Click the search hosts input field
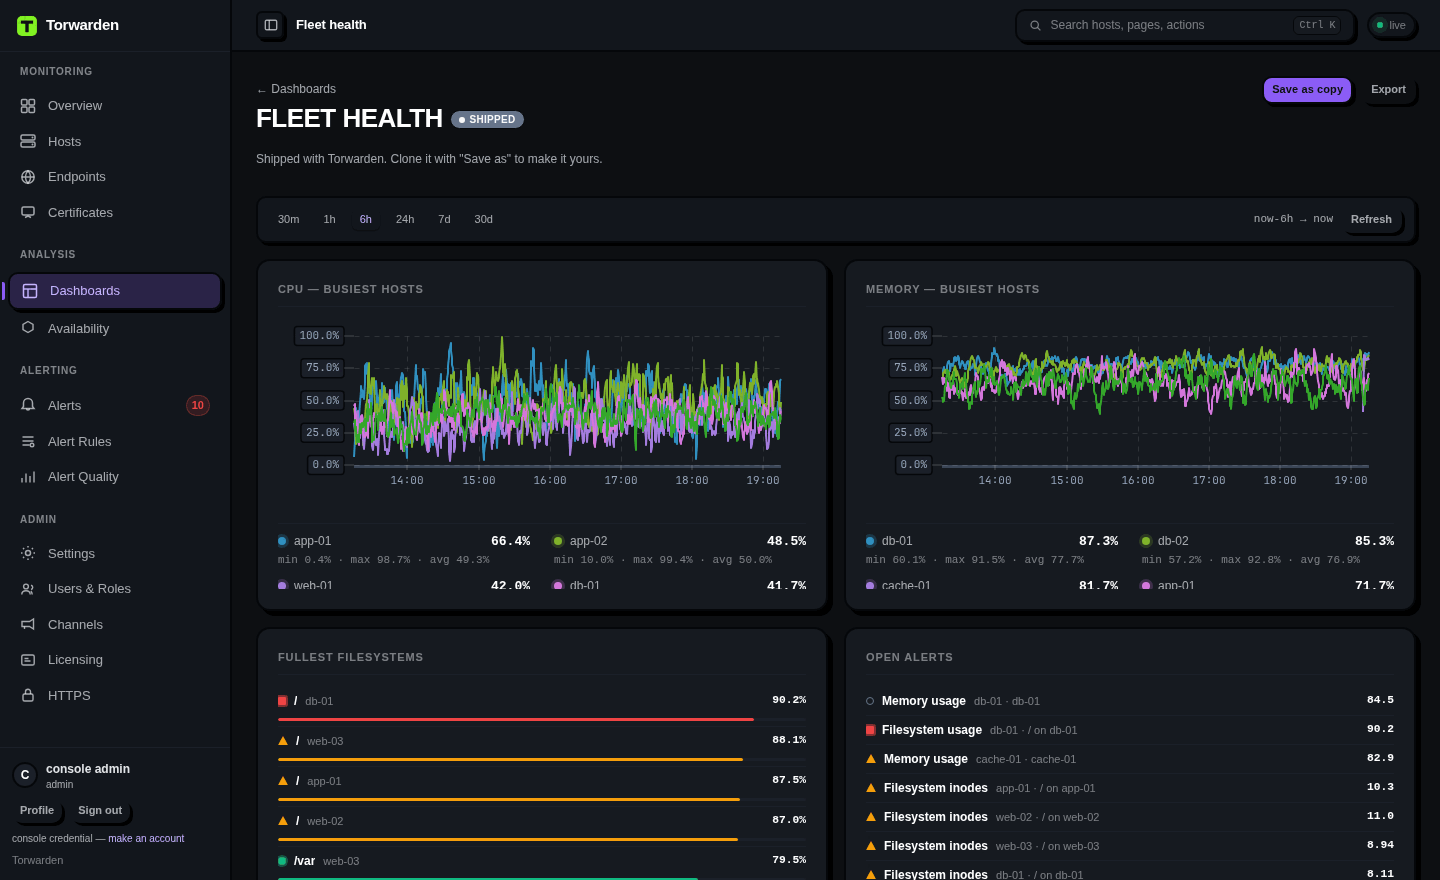 coord(1185,25)
